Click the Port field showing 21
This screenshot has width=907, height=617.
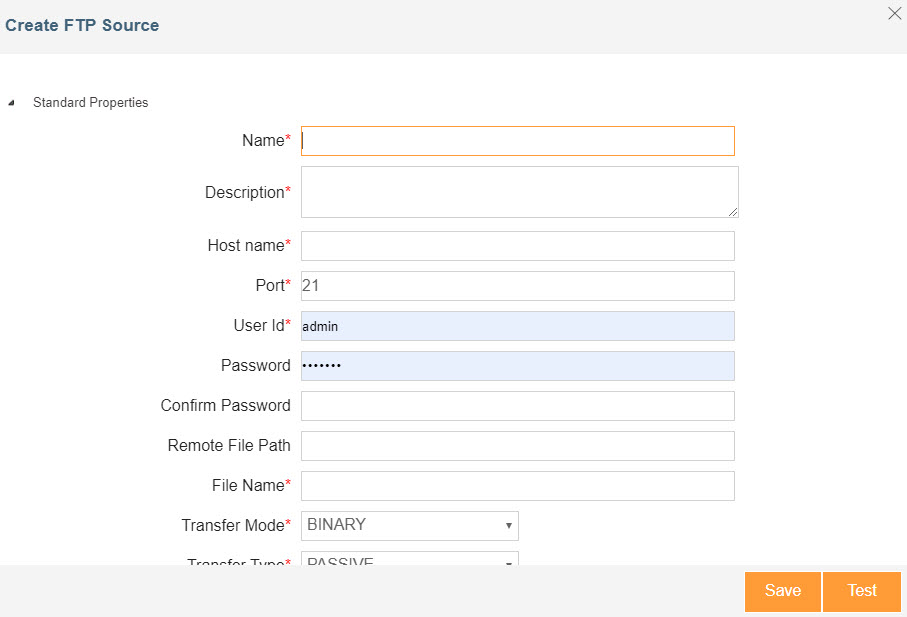(x=517, y=286)
